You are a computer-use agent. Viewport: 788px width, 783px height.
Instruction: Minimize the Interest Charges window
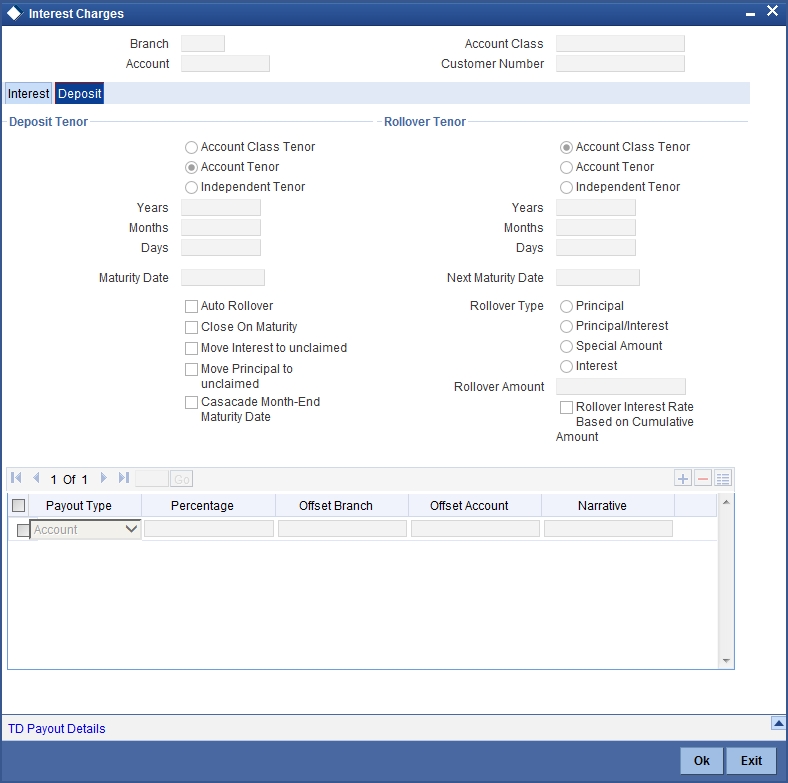(750, 14)
